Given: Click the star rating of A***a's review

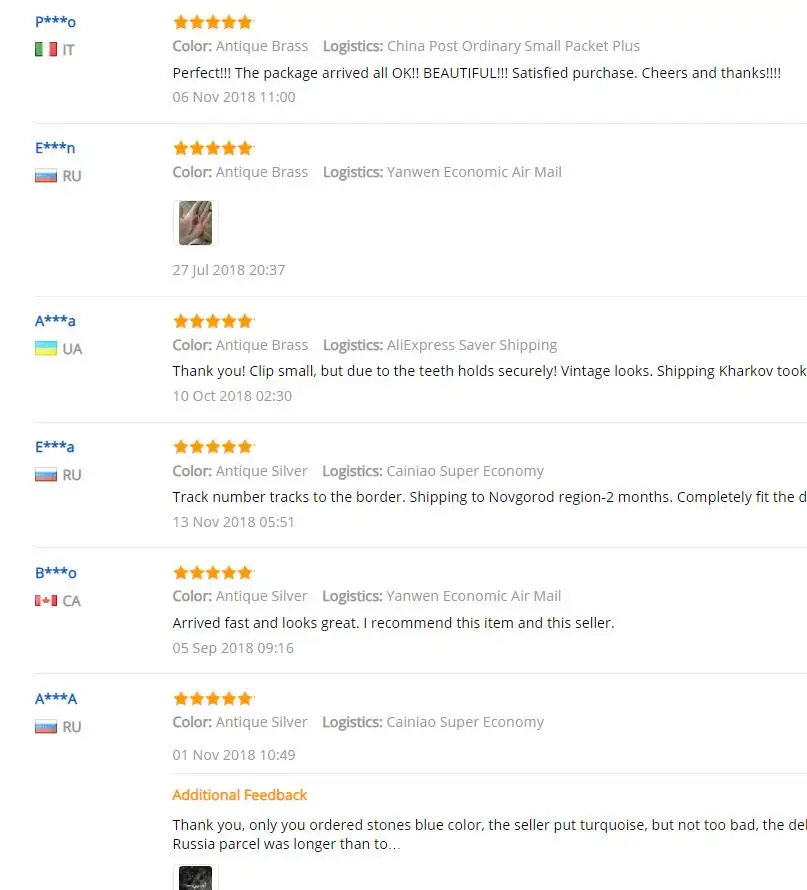Looking at the screenshot, I should (213, 321).
